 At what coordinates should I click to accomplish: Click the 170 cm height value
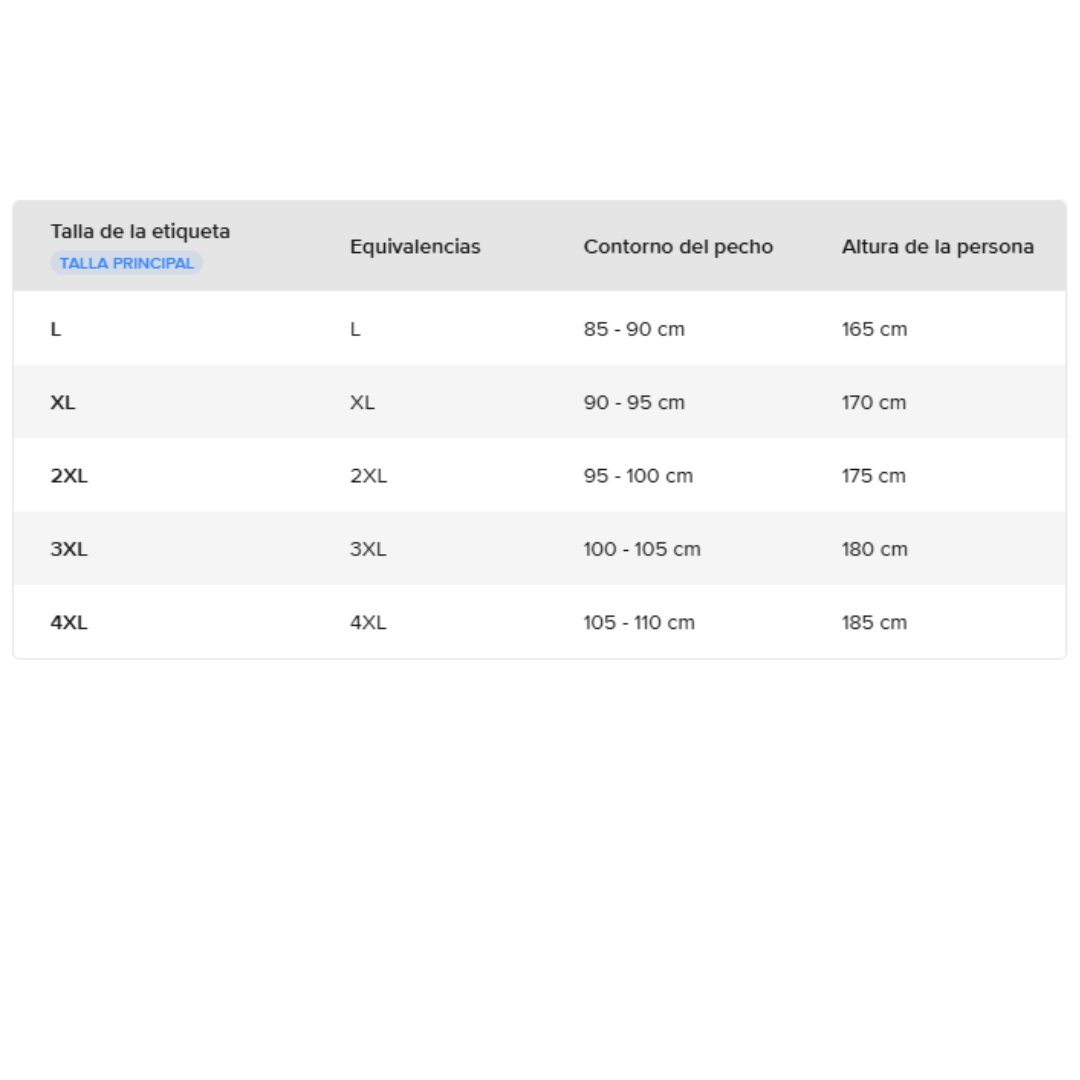[874, 402]
